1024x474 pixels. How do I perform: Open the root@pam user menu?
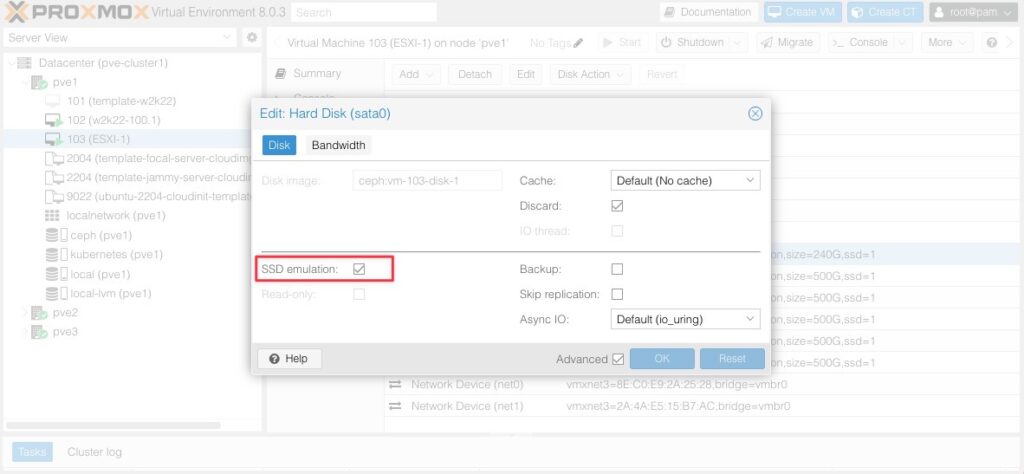[x=974, y=12]
